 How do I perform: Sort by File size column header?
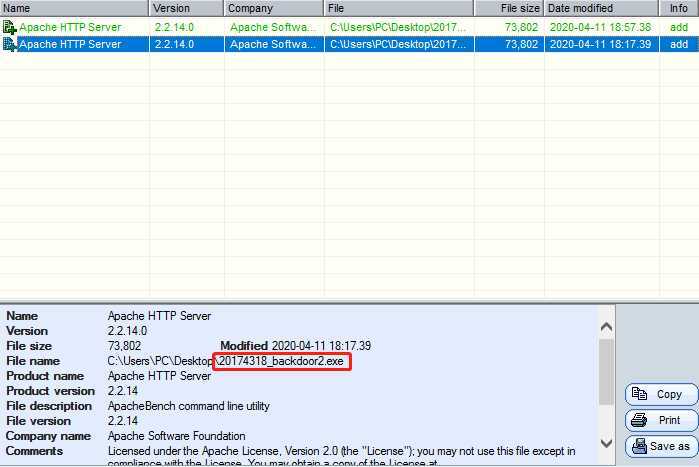[x=509, y=8]
